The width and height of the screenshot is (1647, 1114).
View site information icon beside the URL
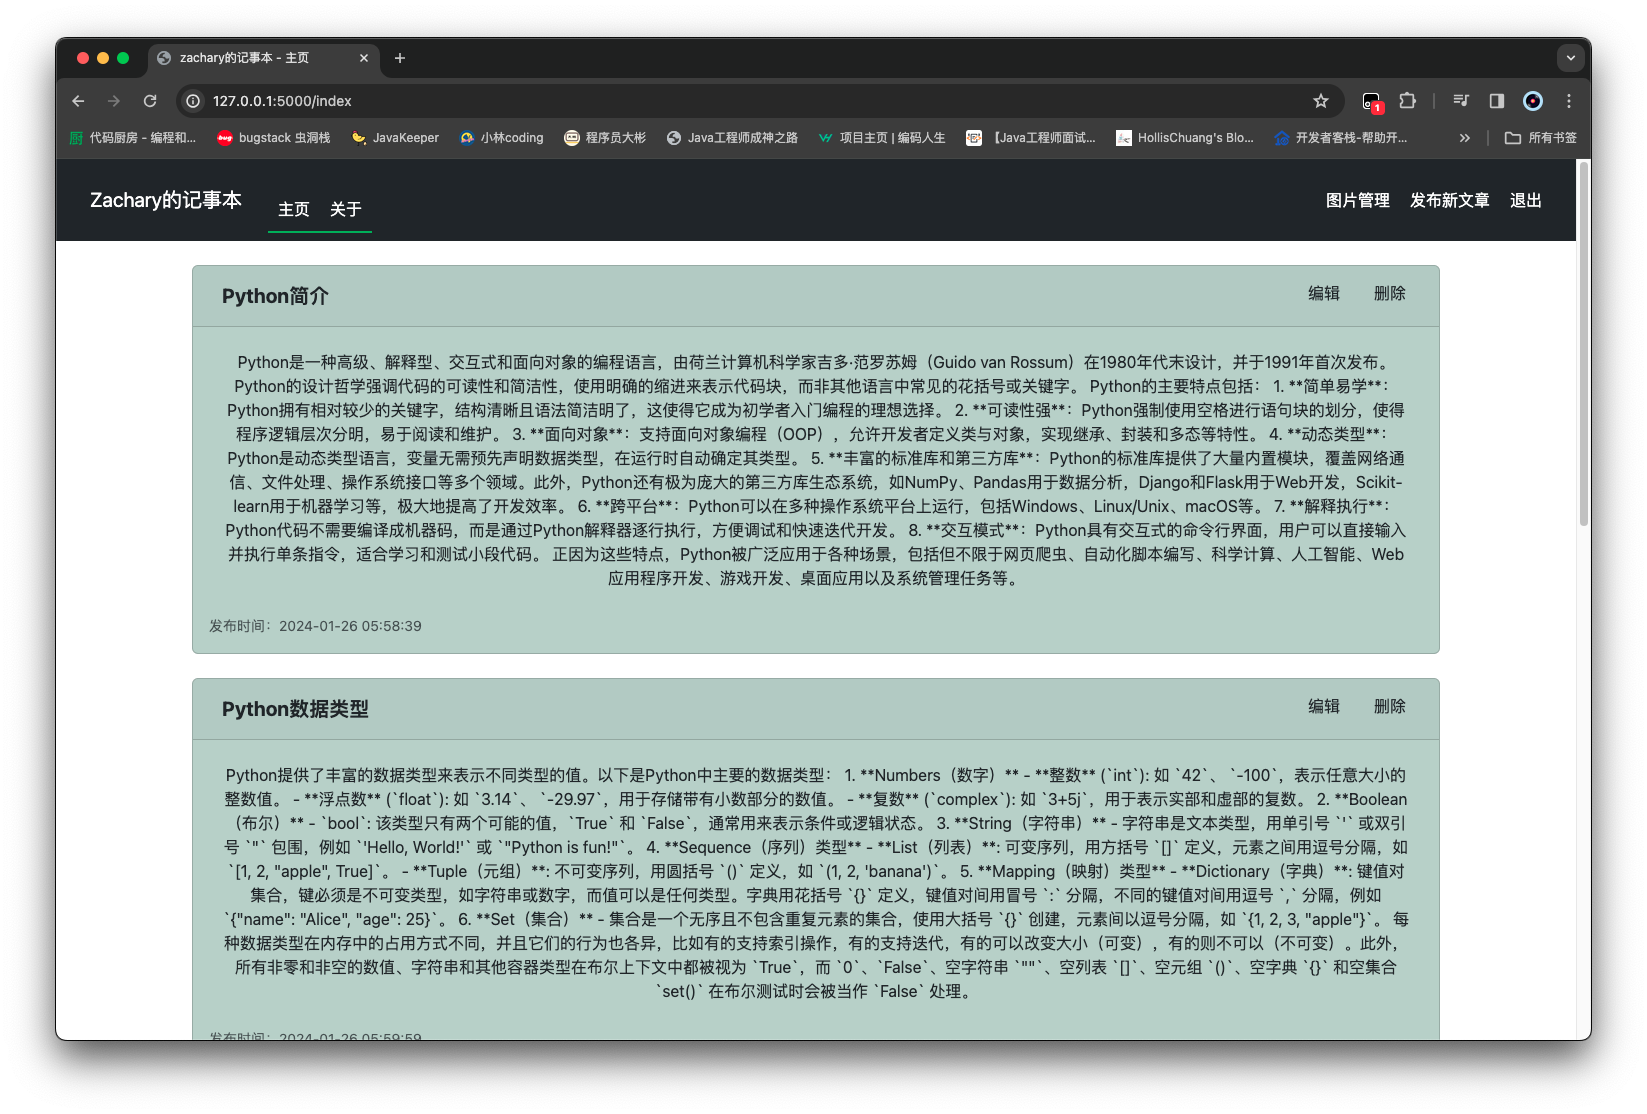(x=194, y=101)
